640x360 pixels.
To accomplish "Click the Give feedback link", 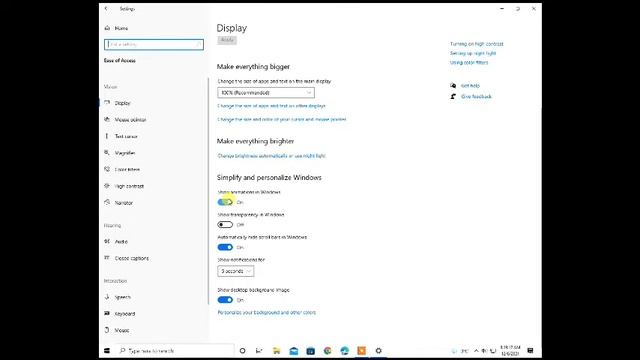I will pyautogui.click(x=476, y=96).
